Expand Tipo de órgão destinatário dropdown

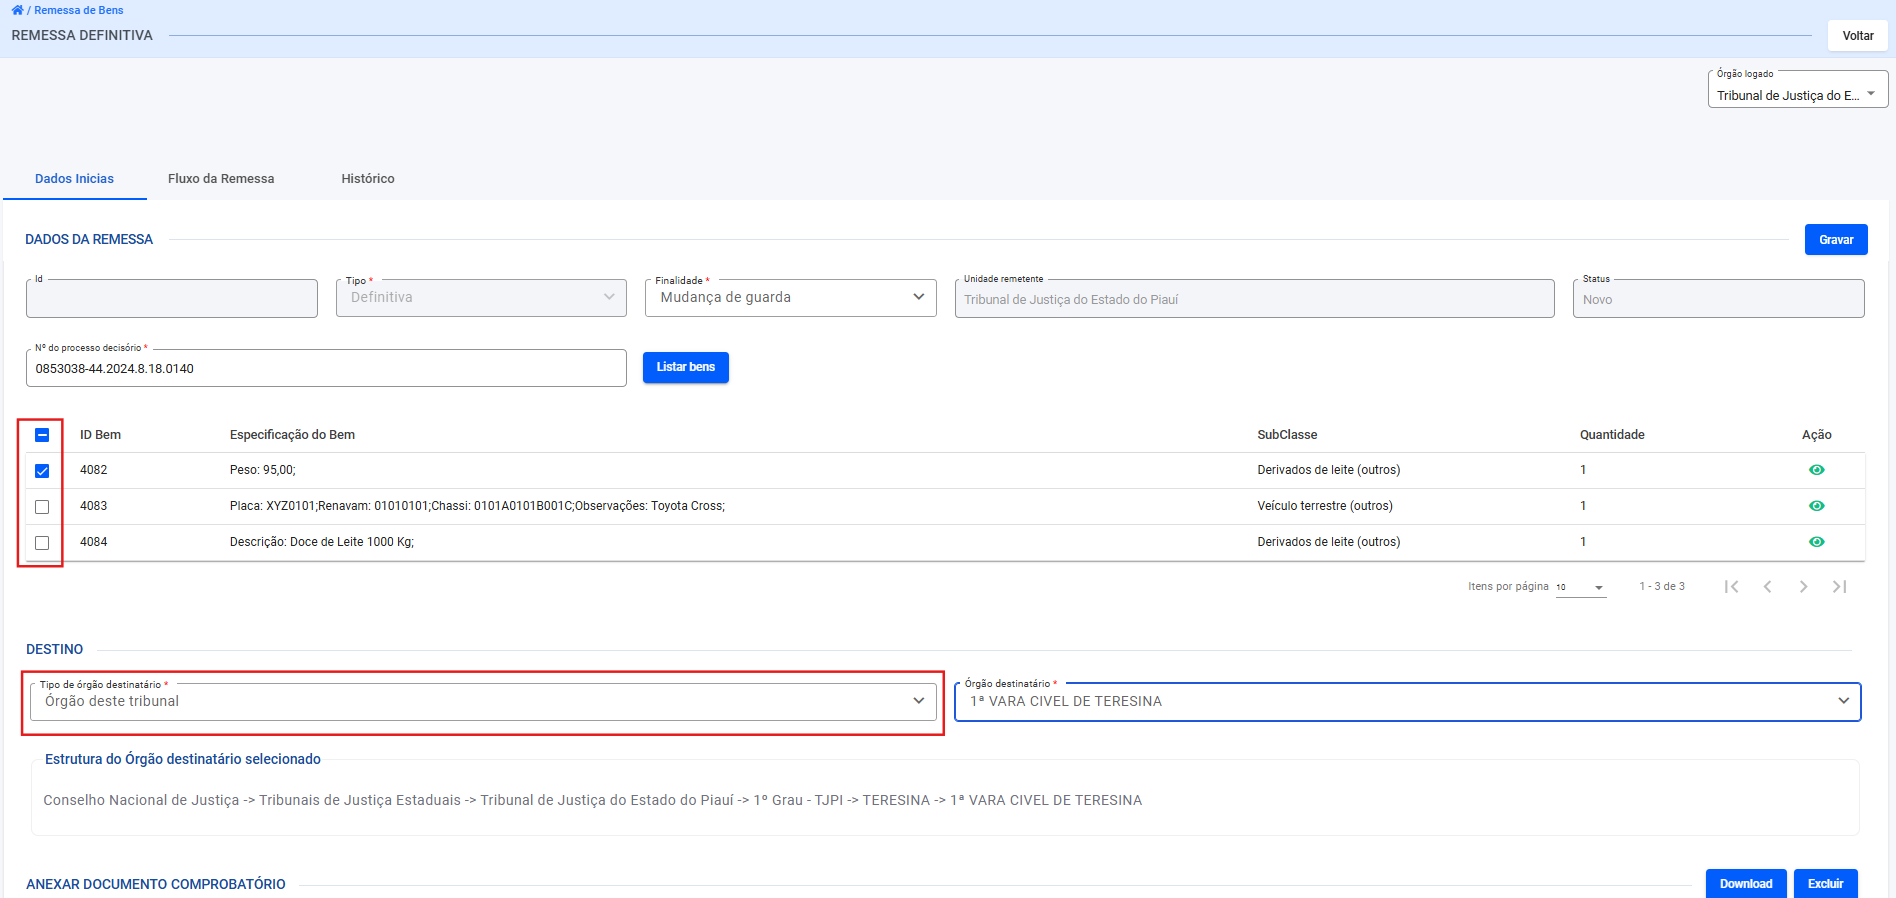tap(483, 702)
